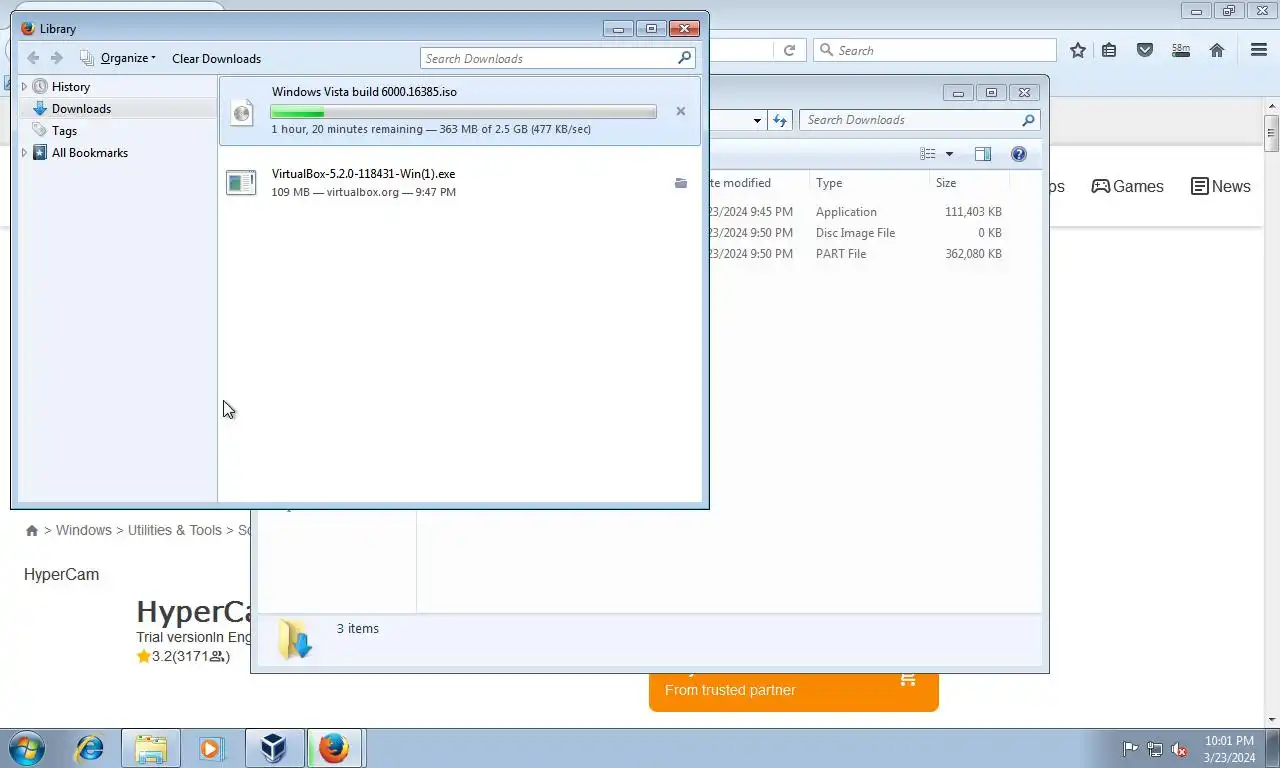
Task: Expand the All Bookmarks tree node
Action: pyautogui.click(x=25, y=153)
